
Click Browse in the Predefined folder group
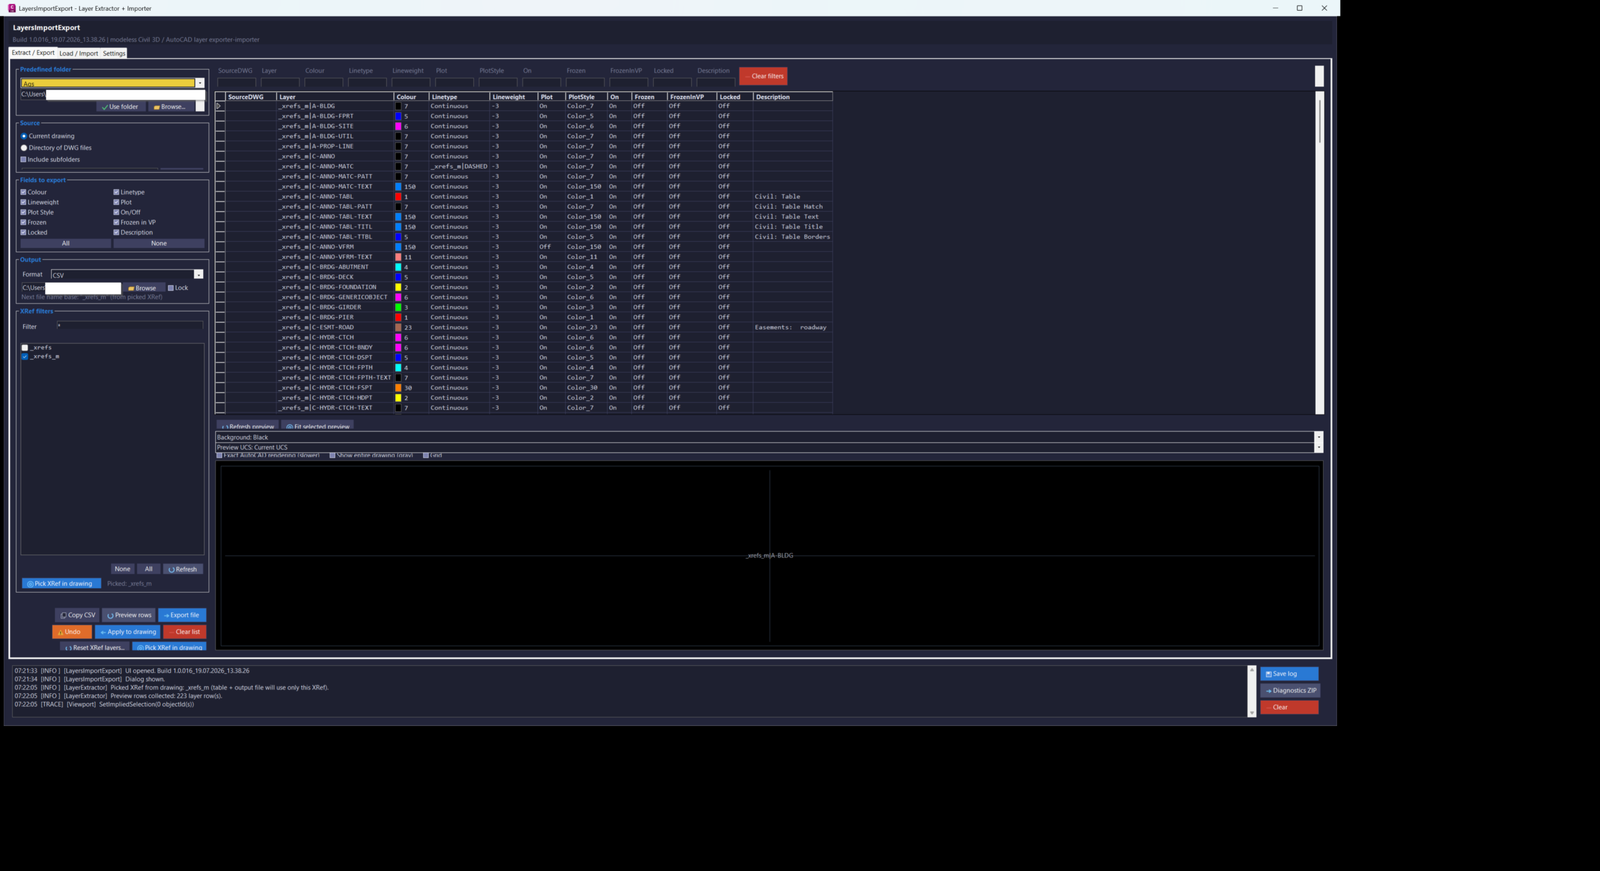pos(170,106)
